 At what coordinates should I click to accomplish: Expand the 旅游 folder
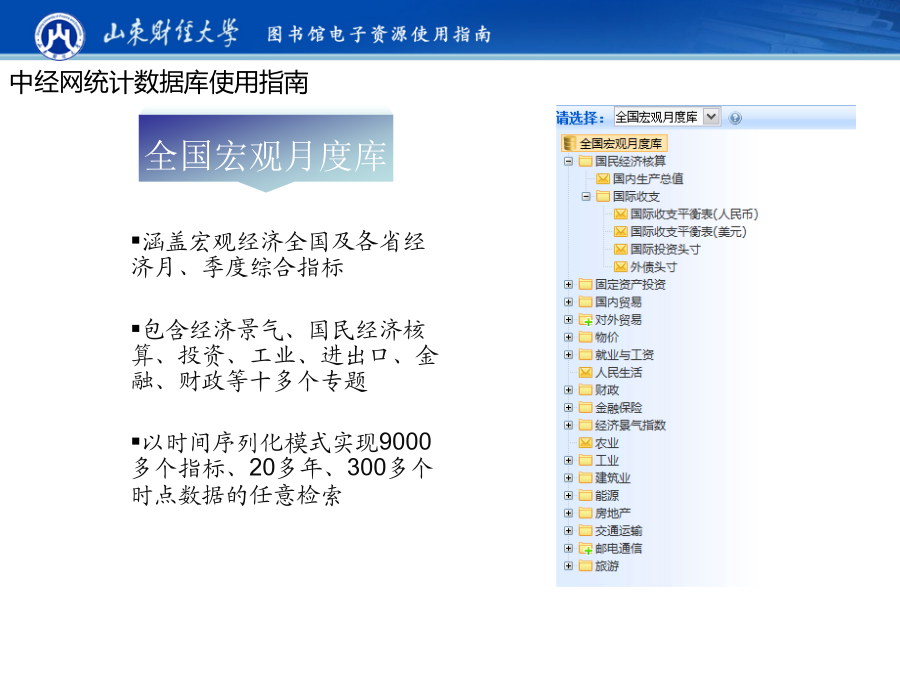568,566
